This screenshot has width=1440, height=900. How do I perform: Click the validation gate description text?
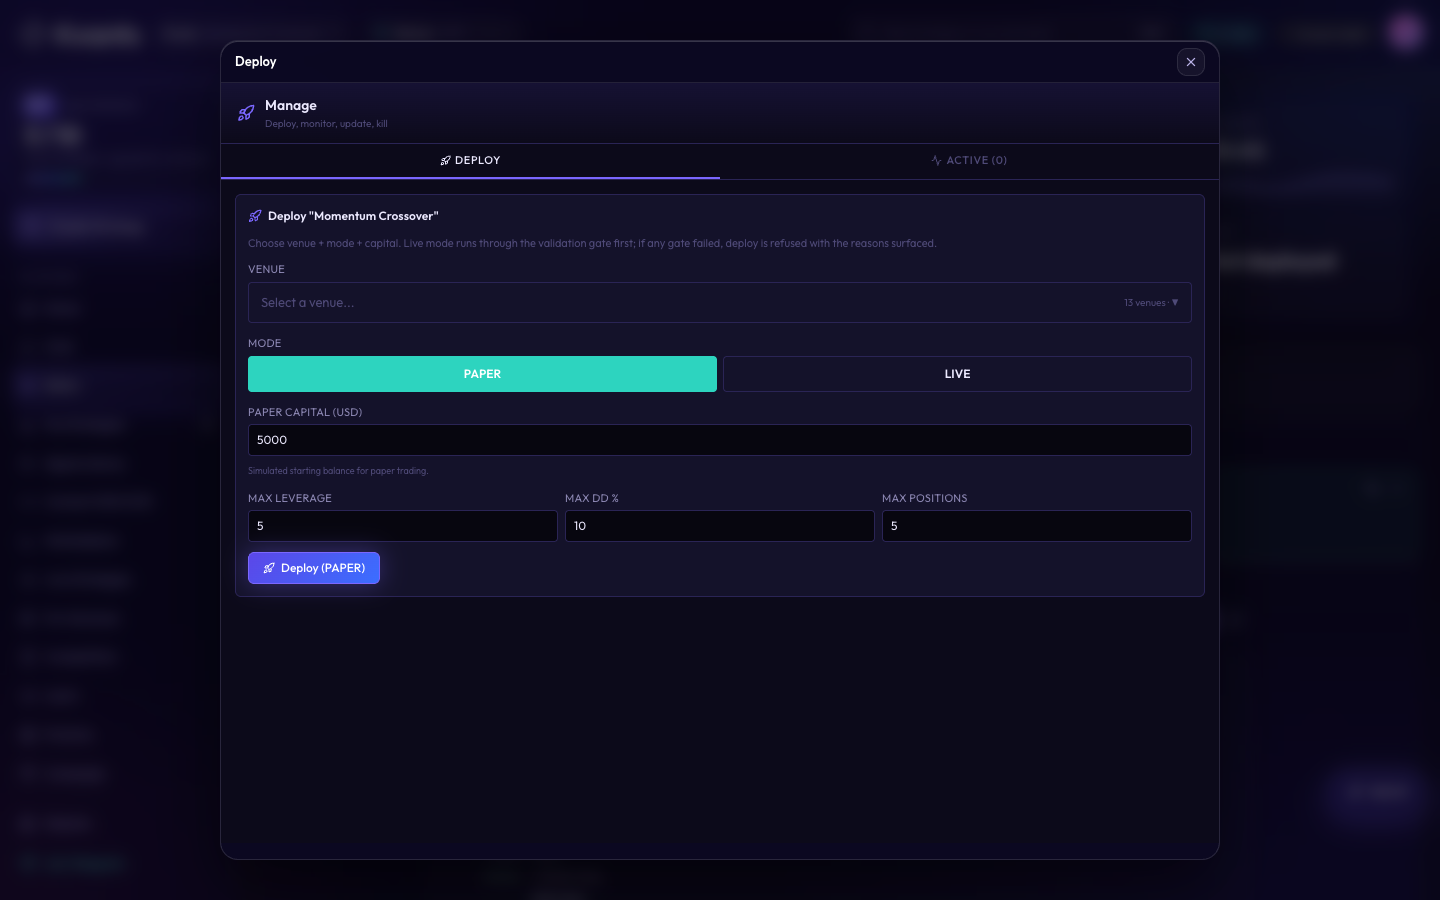[592, 243]
